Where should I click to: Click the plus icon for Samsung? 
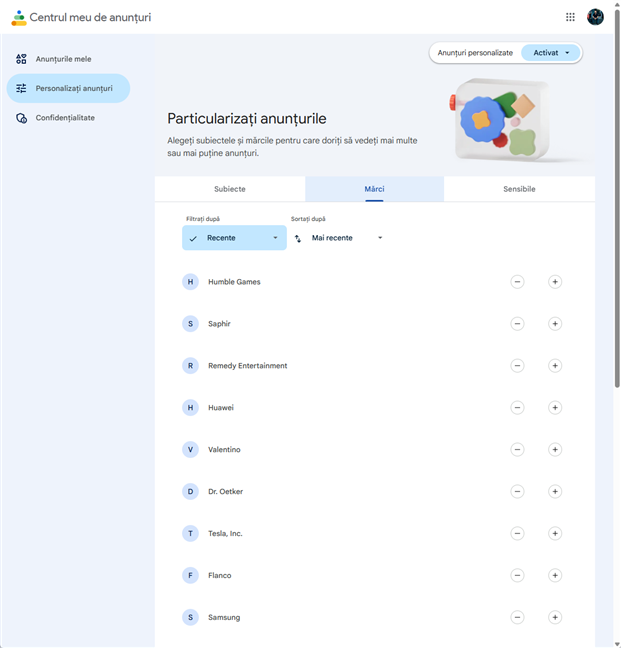(x=555, y=618)
